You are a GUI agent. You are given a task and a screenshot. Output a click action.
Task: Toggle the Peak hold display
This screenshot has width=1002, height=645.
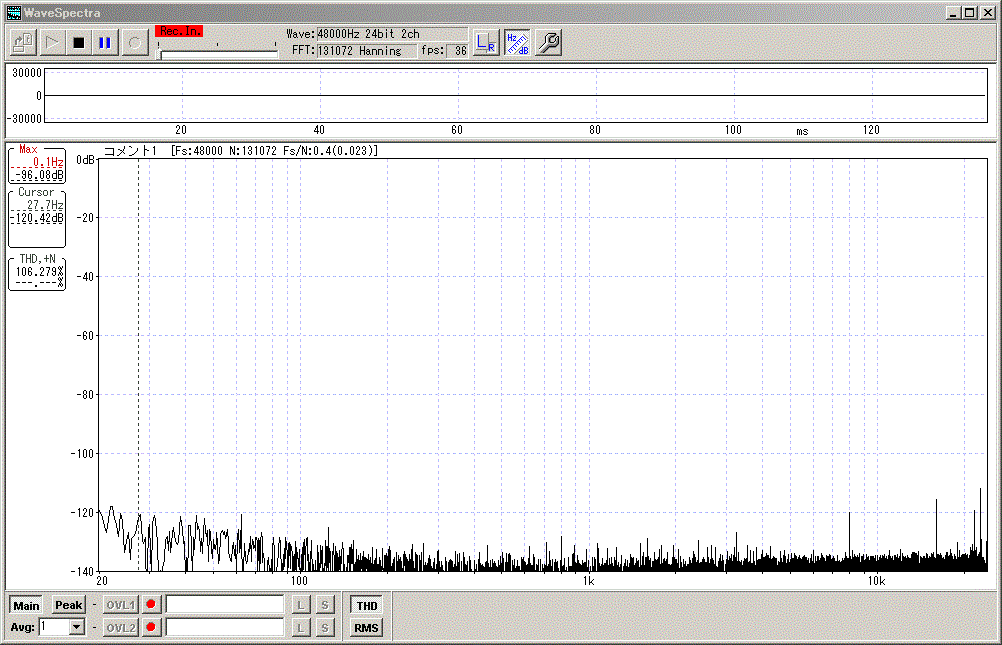point(68,605)
